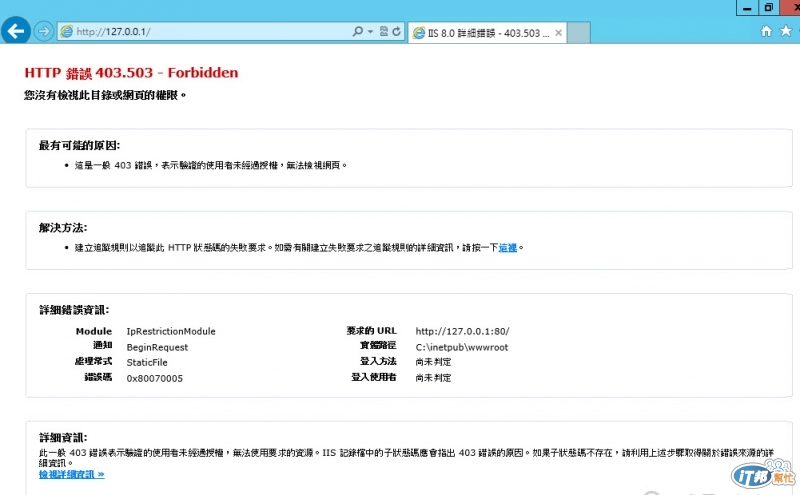Image resolution: width=800 pixels, height=495 pixels.
Task: Open the address bar search dropdown arrow
Action: click(x=370, y=32)
